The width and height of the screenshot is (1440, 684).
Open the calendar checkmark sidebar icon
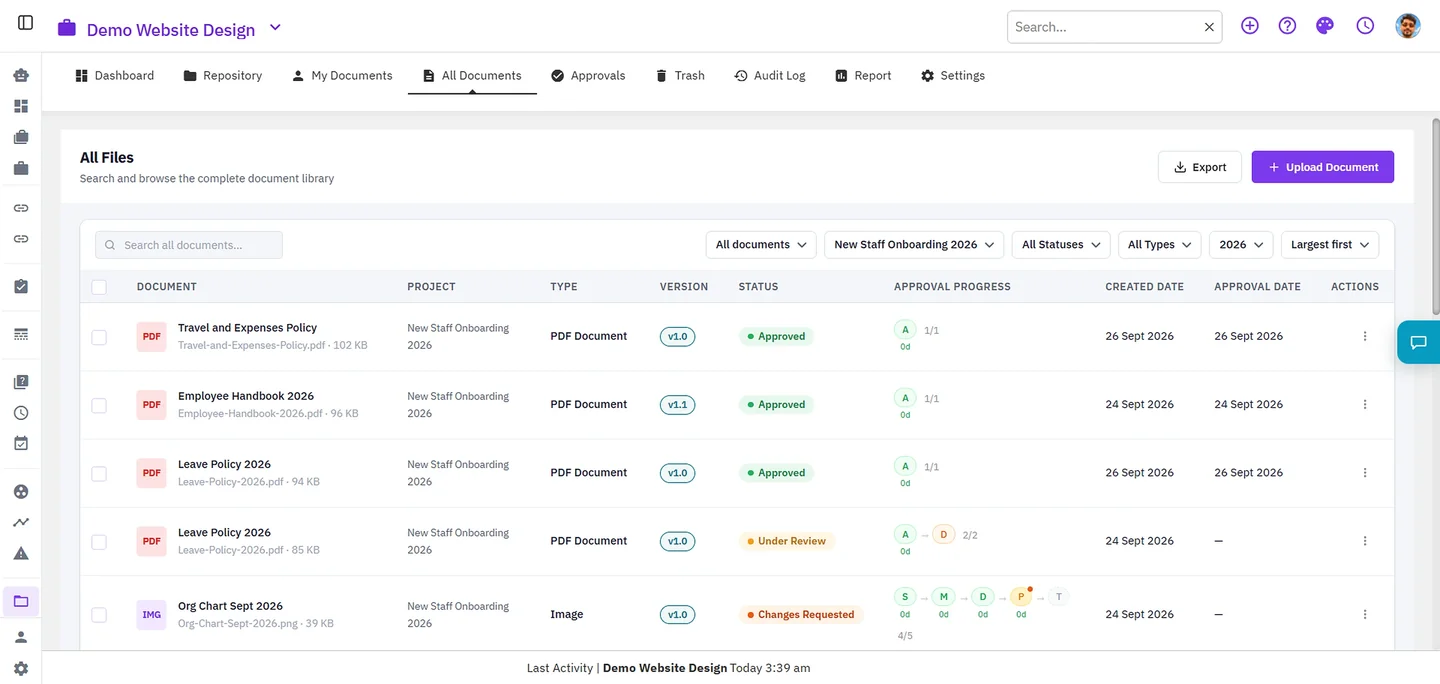[21, 443]
